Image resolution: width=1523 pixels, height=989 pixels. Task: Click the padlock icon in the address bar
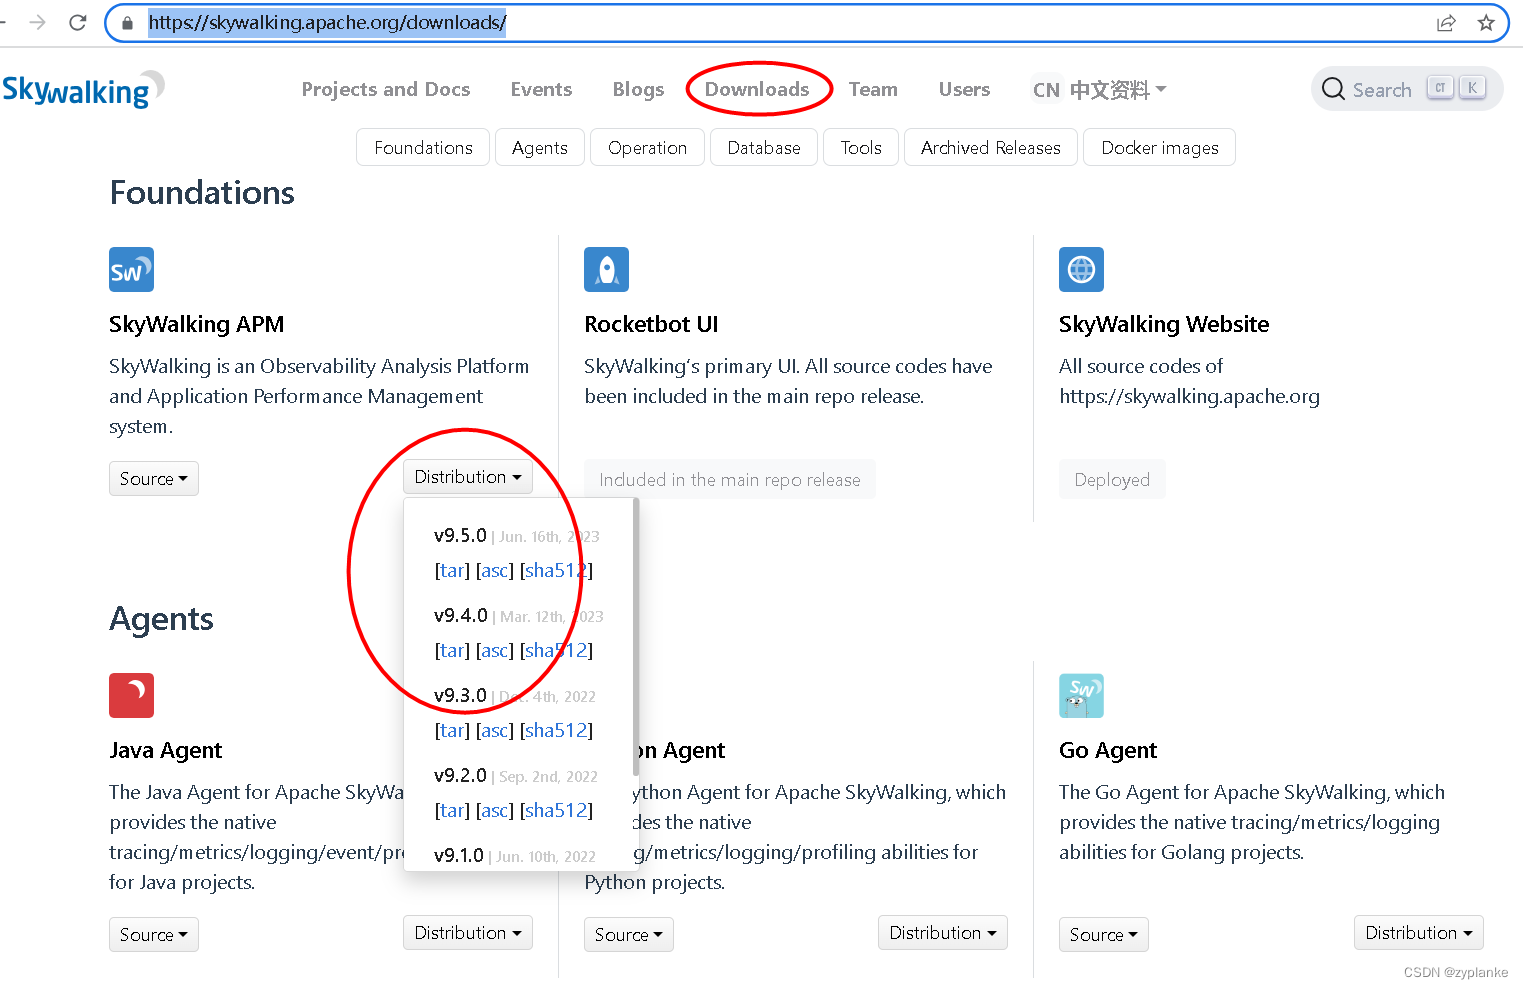tap(126, 22)
